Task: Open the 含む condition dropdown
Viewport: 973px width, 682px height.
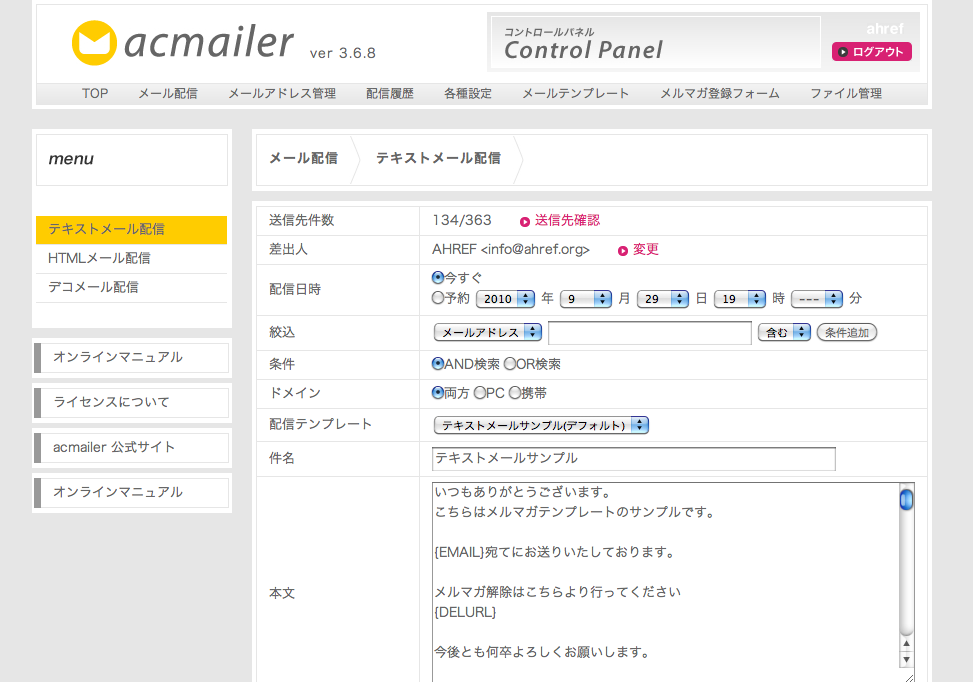Action: (785, 332)
